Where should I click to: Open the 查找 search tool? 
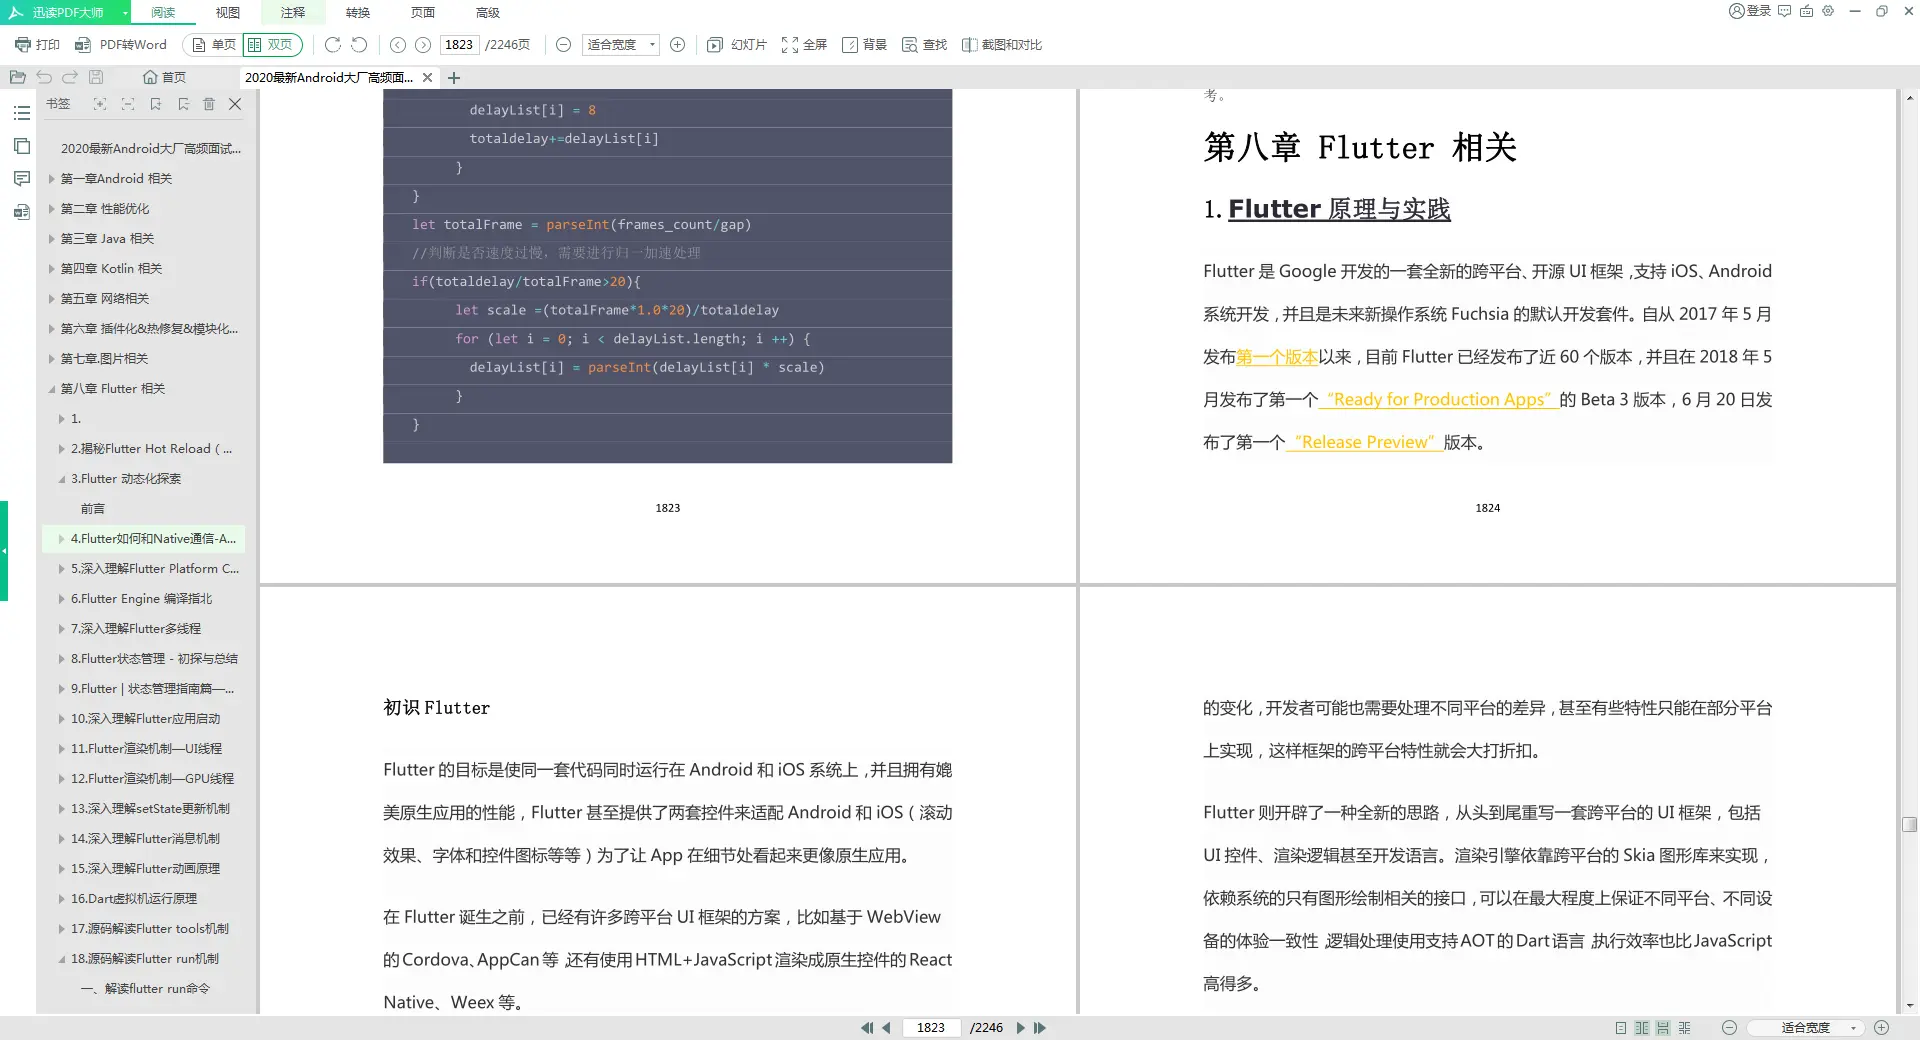[922, 44]
